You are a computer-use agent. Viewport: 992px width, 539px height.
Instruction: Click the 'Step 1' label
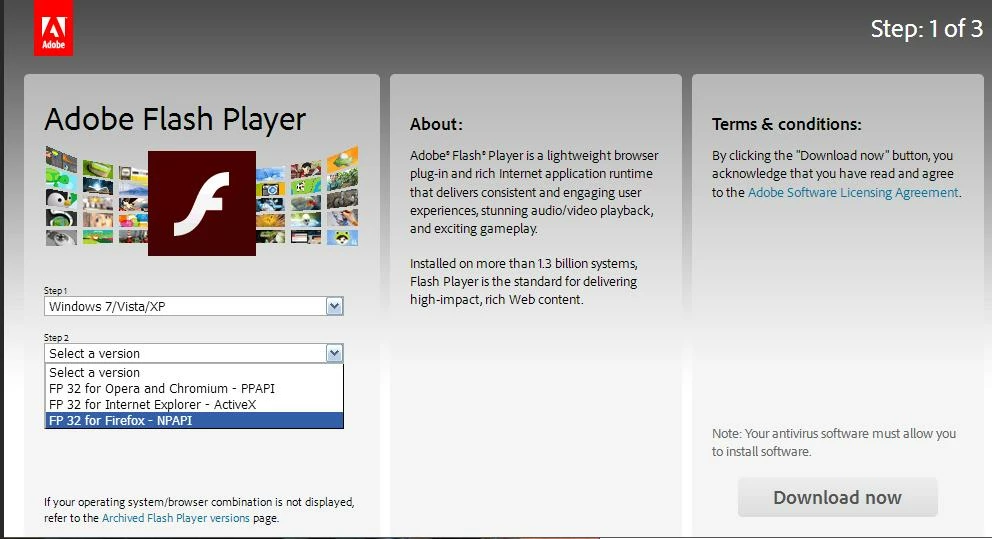[x=56, y=290]
